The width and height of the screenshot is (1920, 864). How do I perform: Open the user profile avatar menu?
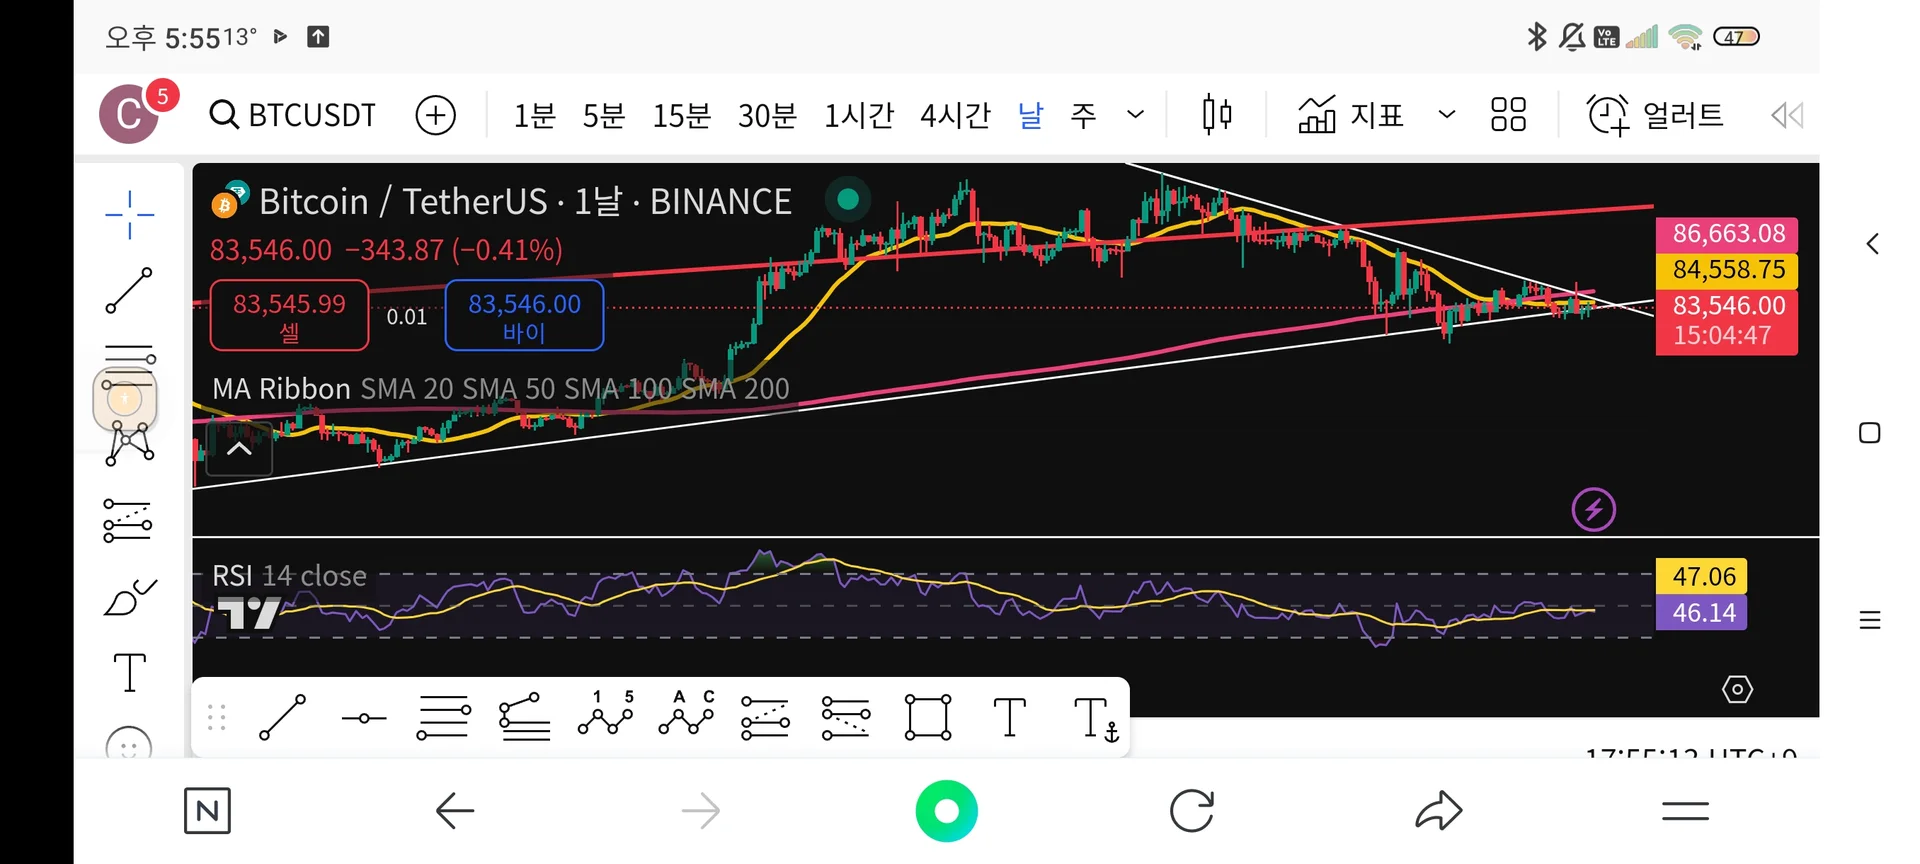pos(129,114)
